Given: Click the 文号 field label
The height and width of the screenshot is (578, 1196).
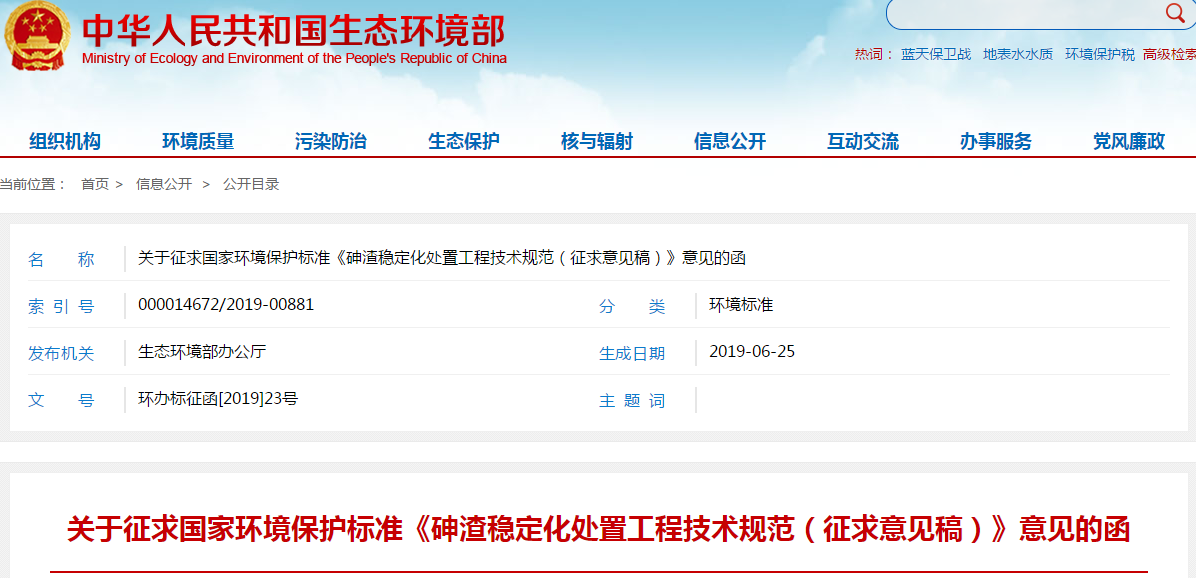Looking at the screenshot, I should pos(61,400).
